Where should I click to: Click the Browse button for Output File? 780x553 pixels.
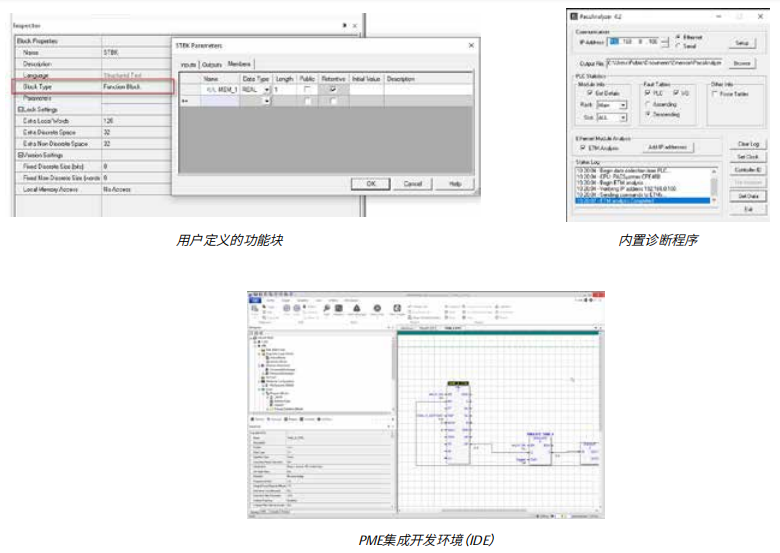742,62
